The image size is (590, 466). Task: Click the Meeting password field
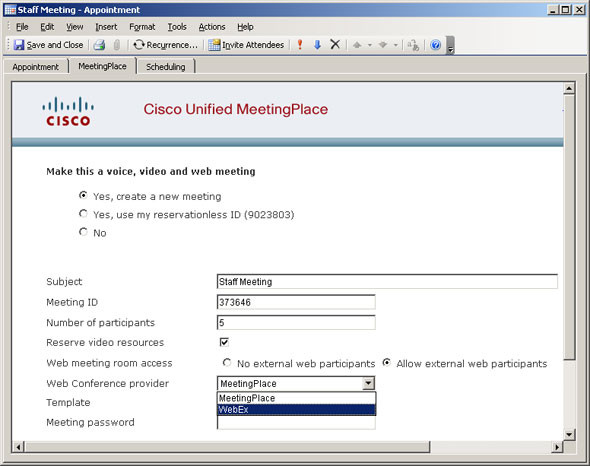tap(296, 422)
